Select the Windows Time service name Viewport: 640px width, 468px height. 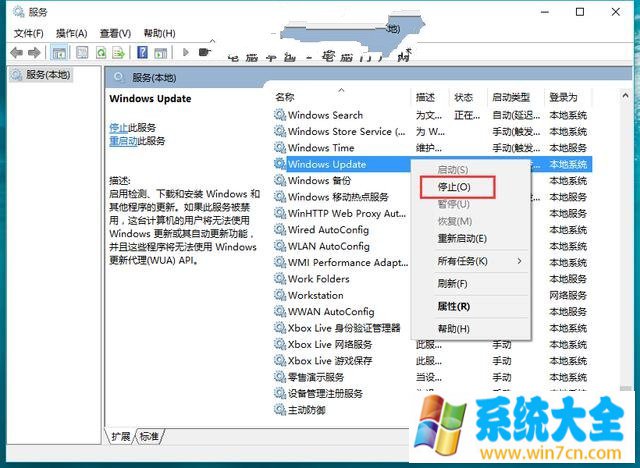321,148
